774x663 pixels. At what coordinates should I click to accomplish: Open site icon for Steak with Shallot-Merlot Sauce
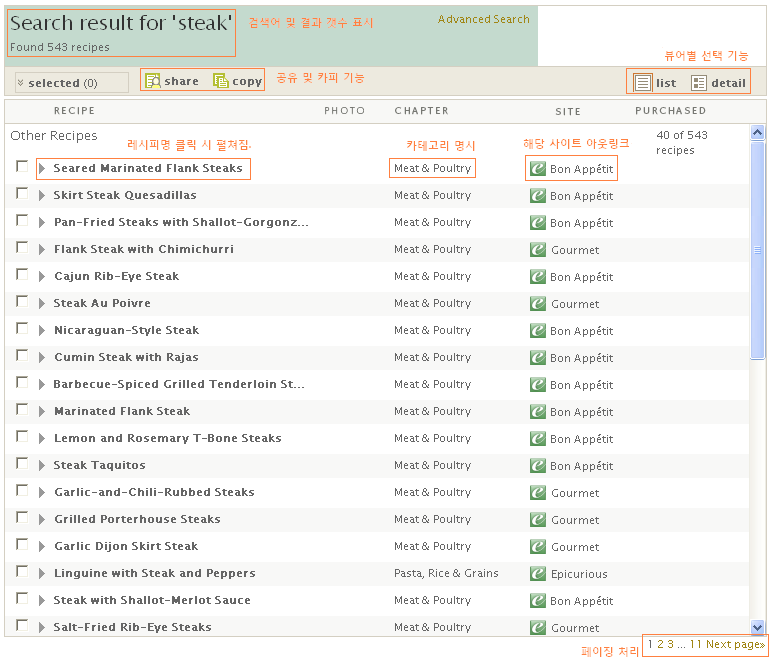(538, 601)
